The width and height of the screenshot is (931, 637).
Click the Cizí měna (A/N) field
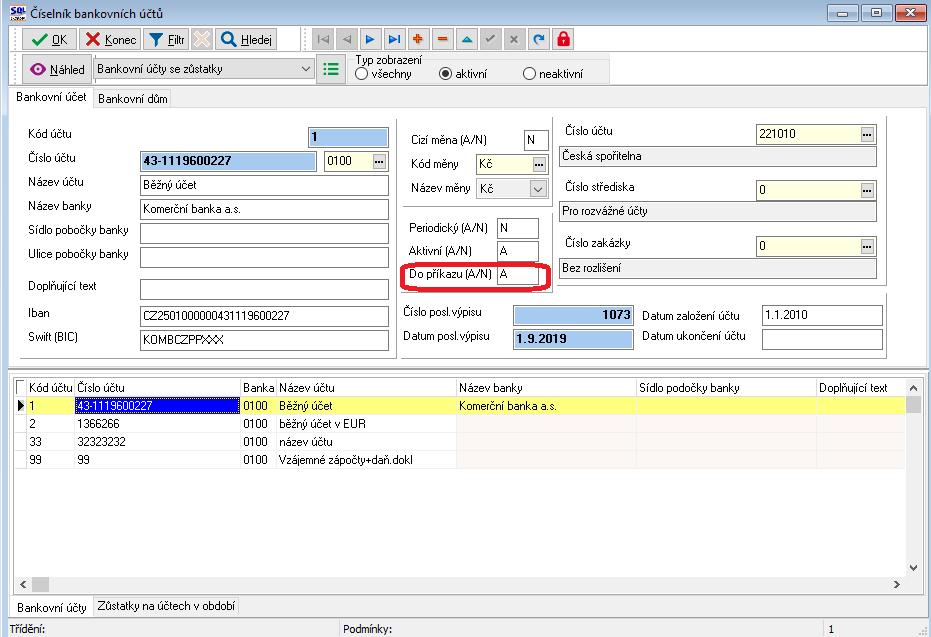click(536, 140)
